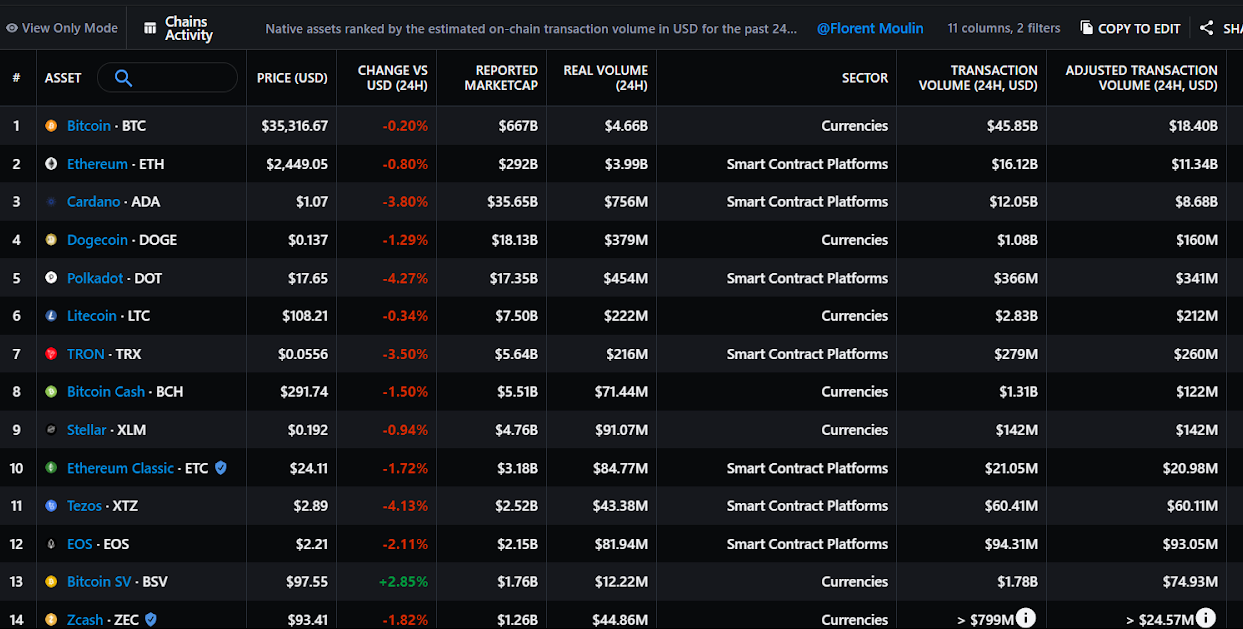1243x629 pixels.
Task: Open the Zcash asset link
Action: click(x=85, y=620)
